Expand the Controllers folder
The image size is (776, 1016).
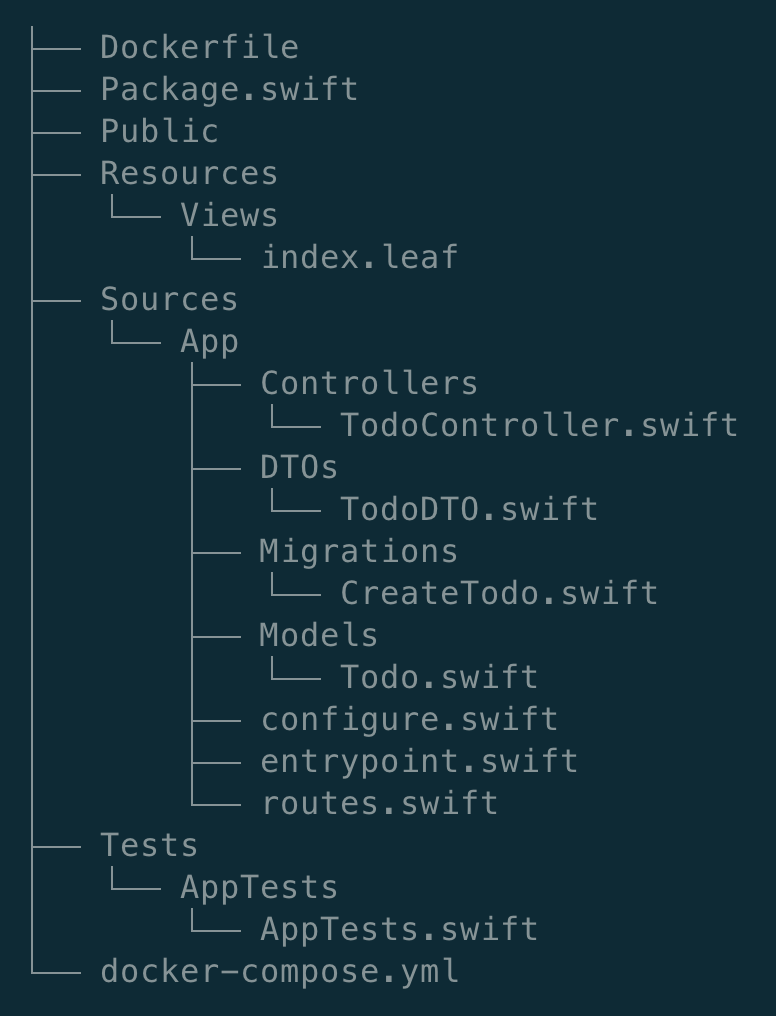369,383
